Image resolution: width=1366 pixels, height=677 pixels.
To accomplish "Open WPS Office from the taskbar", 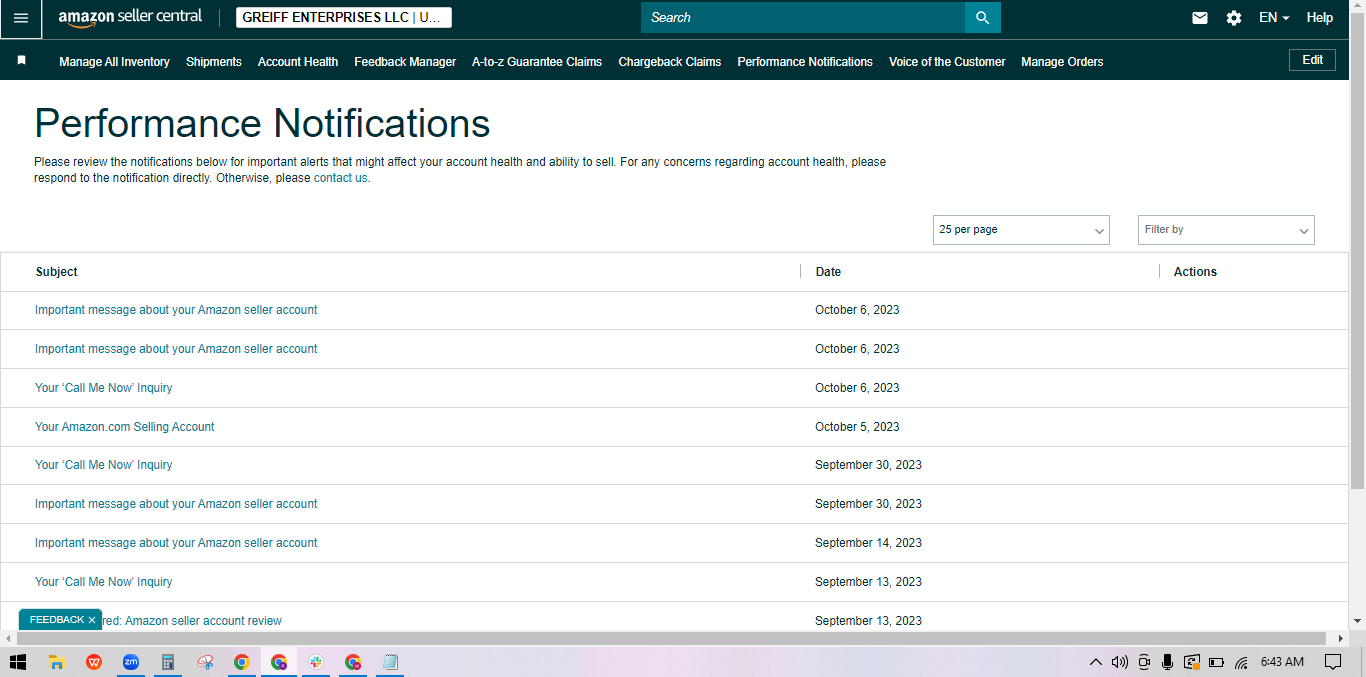I will 94,662.
